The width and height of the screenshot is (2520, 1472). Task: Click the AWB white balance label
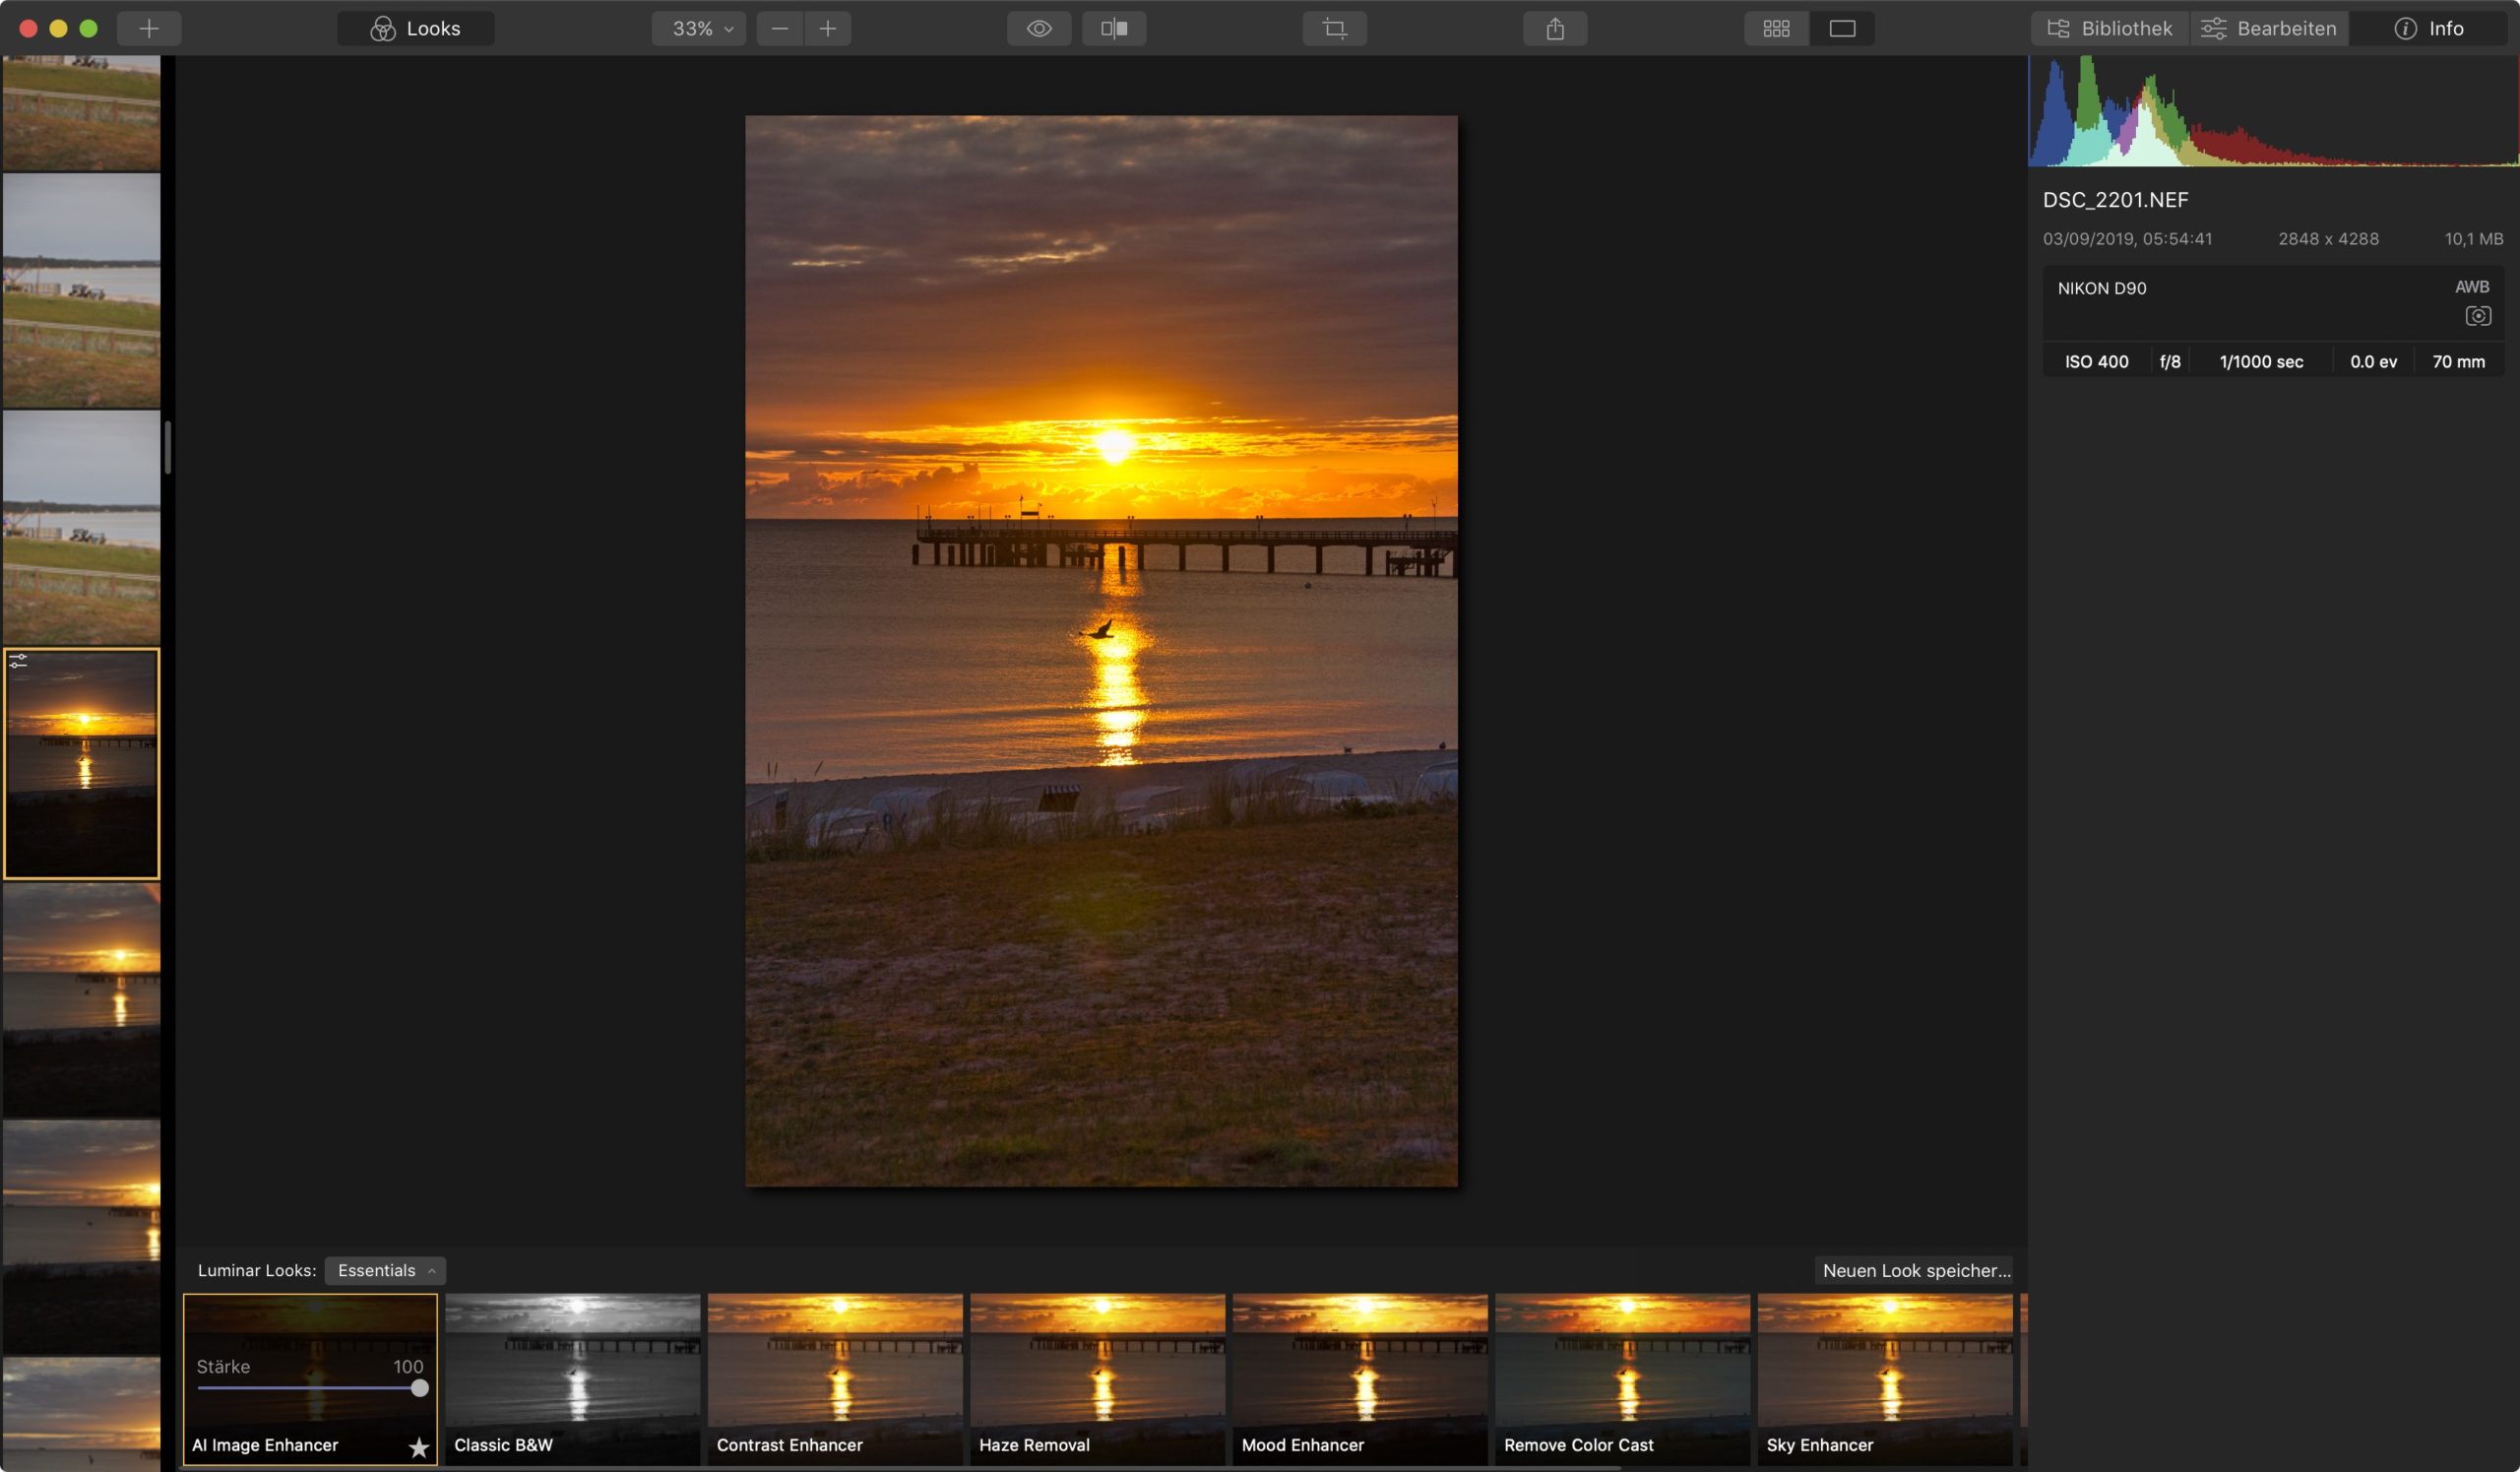[2471, 287]
